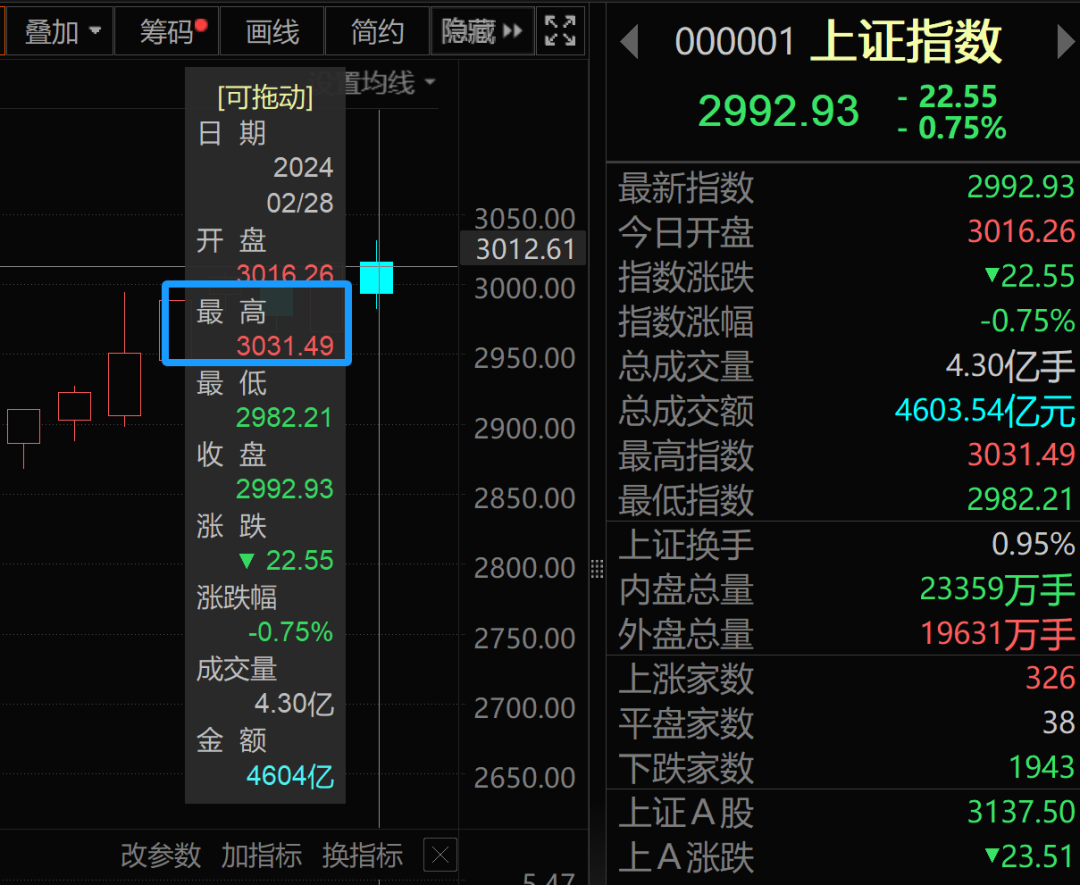Screen dimensions: 1080x885
Task: Click the panel splitter grip handle
Action: (x=597, y=569)
